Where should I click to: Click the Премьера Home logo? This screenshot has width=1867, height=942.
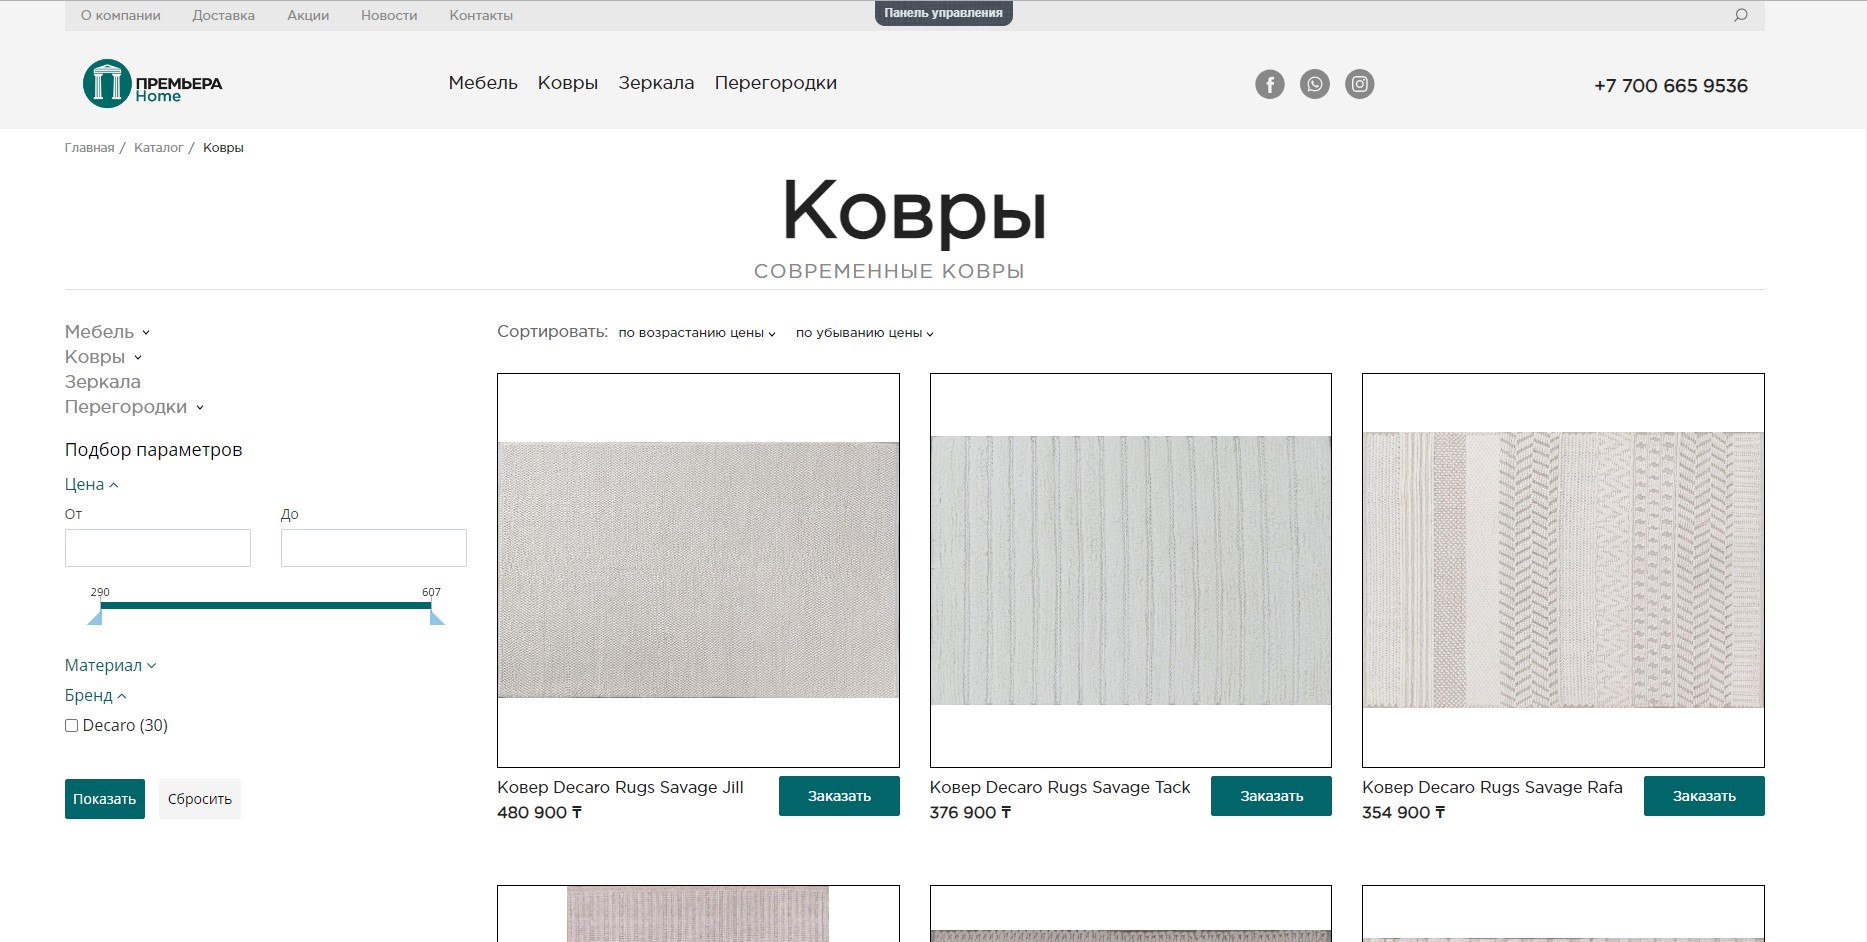(152, 85)
